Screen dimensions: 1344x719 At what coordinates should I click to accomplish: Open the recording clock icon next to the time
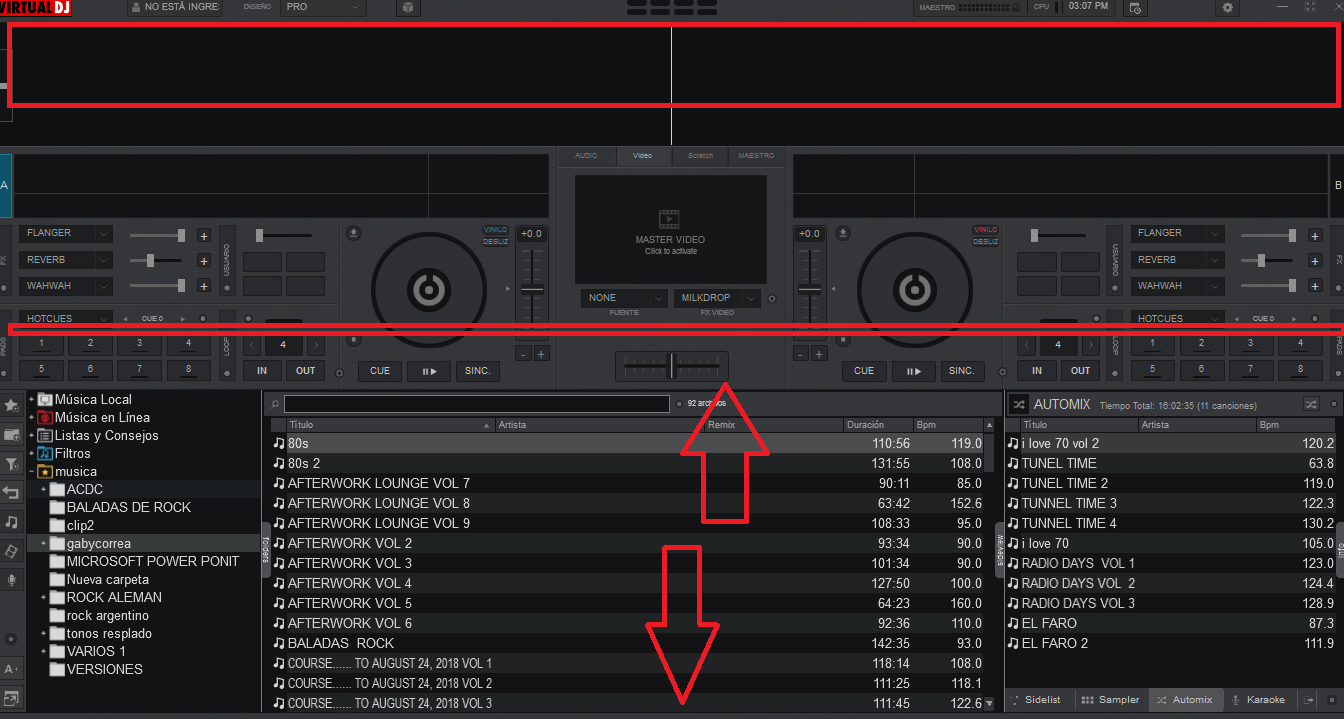tap(1134, 7)
